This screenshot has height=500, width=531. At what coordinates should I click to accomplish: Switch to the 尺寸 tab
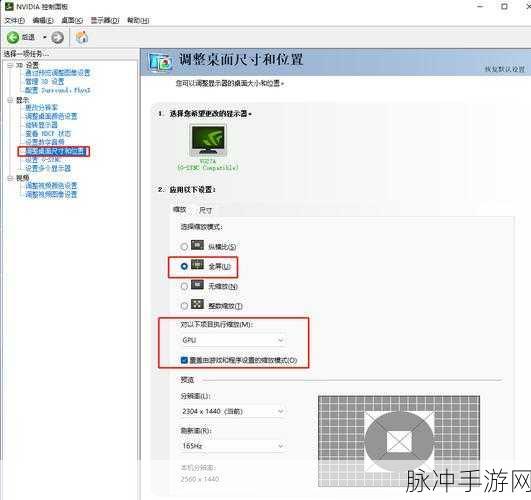(x=206, y=210)
